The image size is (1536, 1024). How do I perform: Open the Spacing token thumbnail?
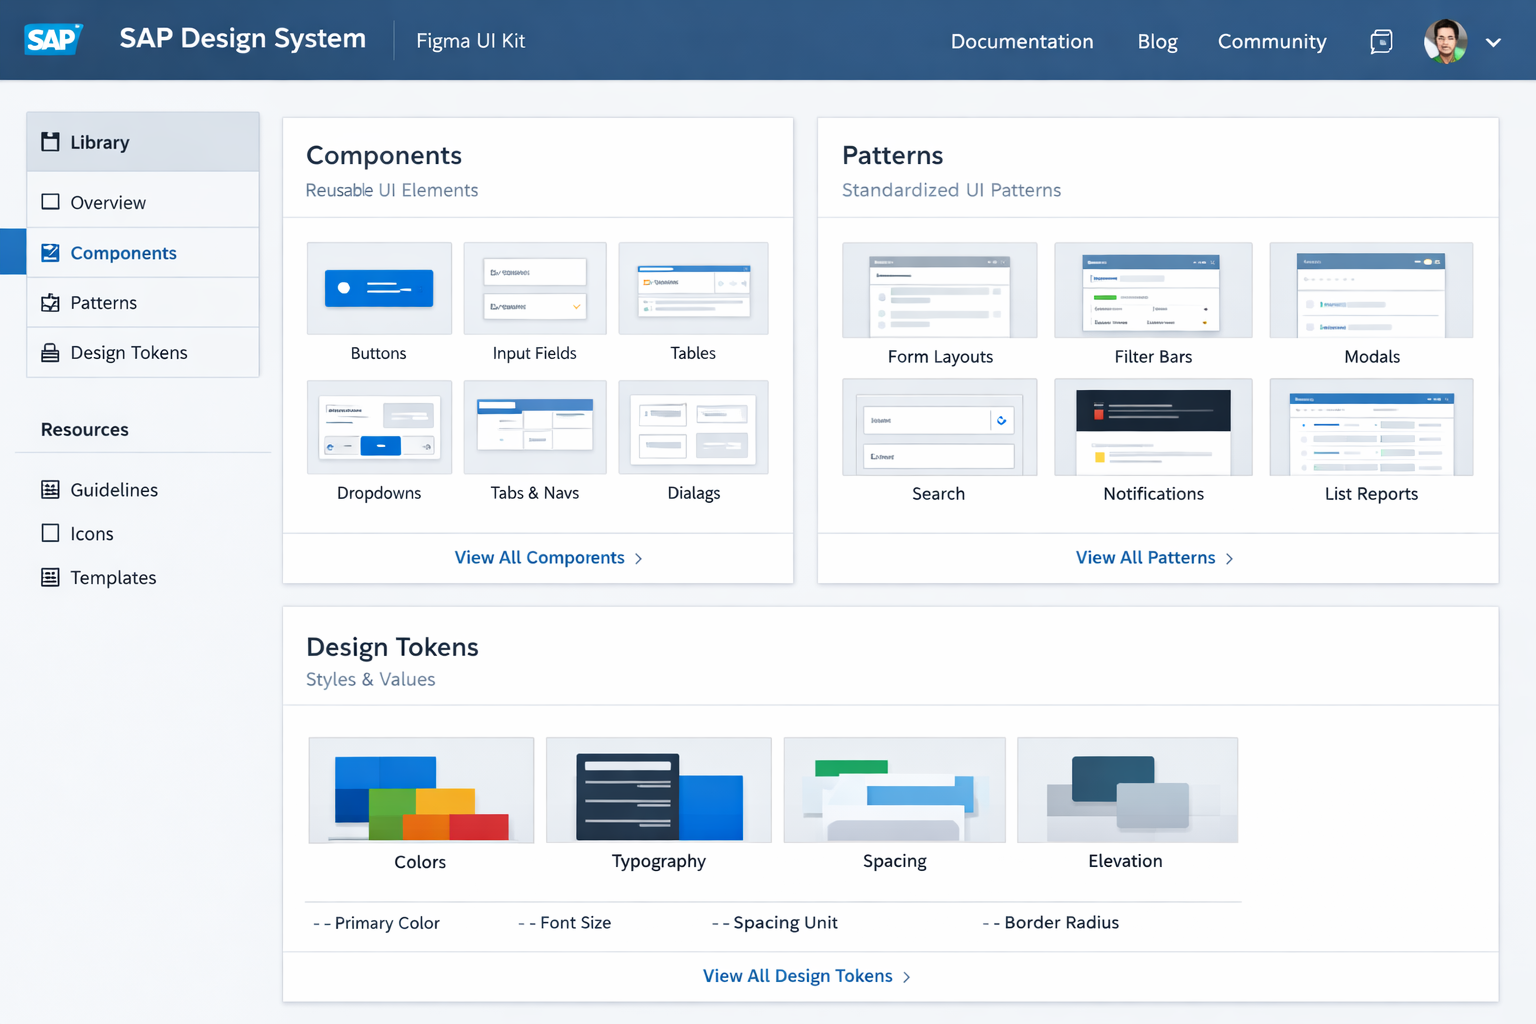click(x=895, y=790)
